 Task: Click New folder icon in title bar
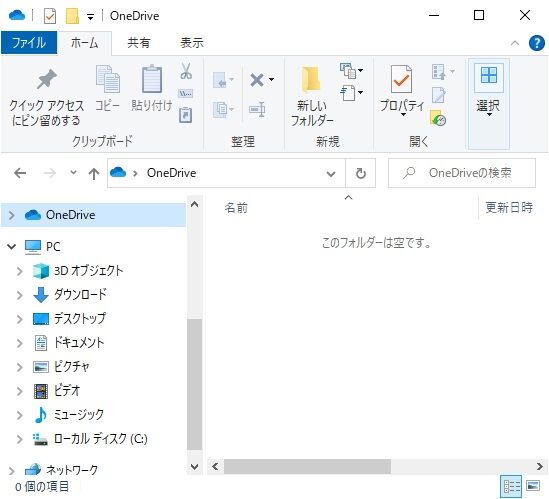pyautogui.click(x=72, y=16)
